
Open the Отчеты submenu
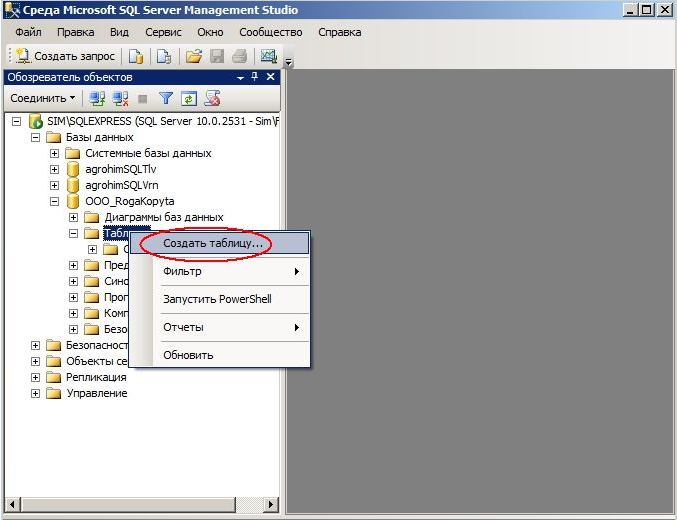pyautogui.click(x=221, y=327)
